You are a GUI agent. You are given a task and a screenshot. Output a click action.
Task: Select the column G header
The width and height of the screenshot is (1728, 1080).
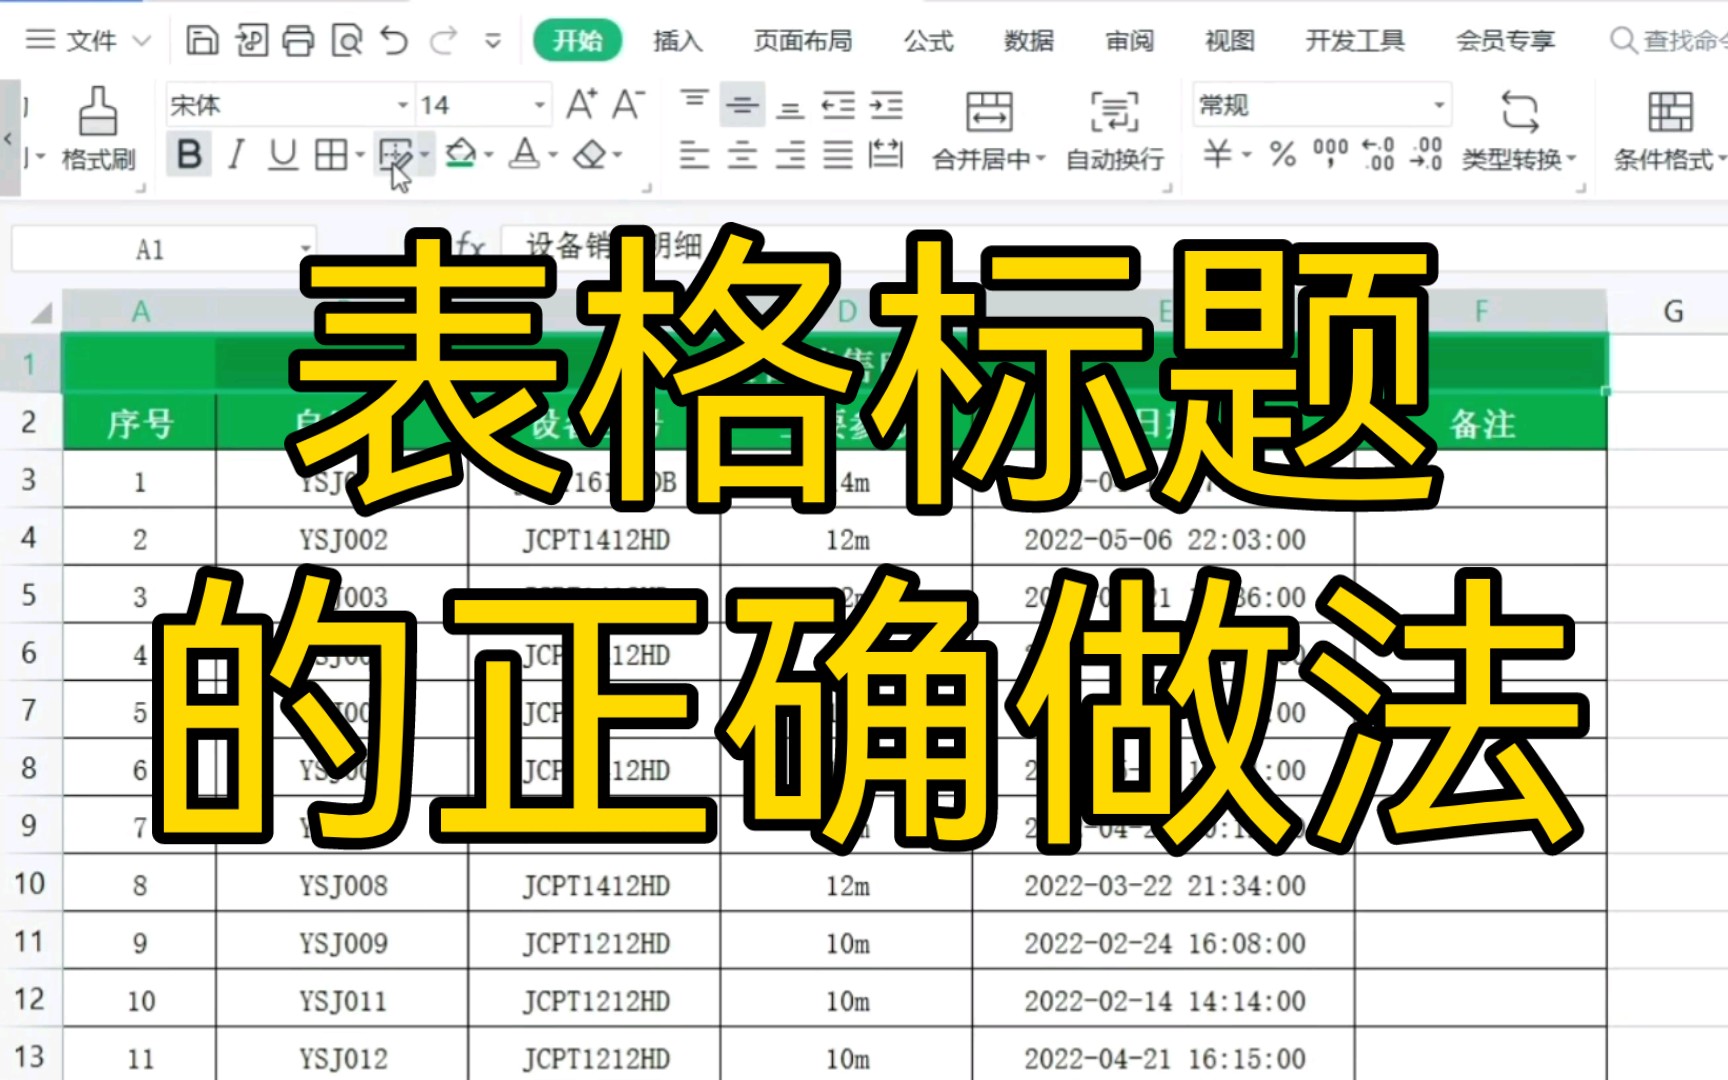coord(1673,311)
